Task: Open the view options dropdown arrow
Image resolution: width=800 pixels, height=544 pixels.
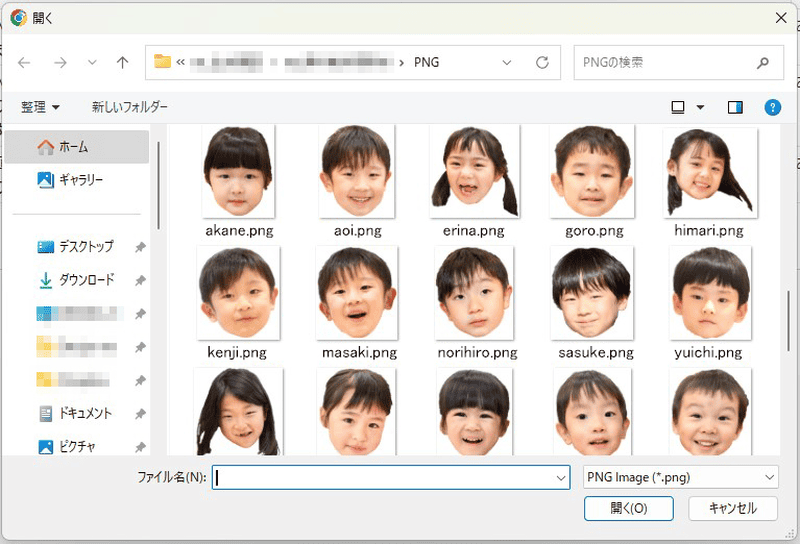Action: click(701, 107)
